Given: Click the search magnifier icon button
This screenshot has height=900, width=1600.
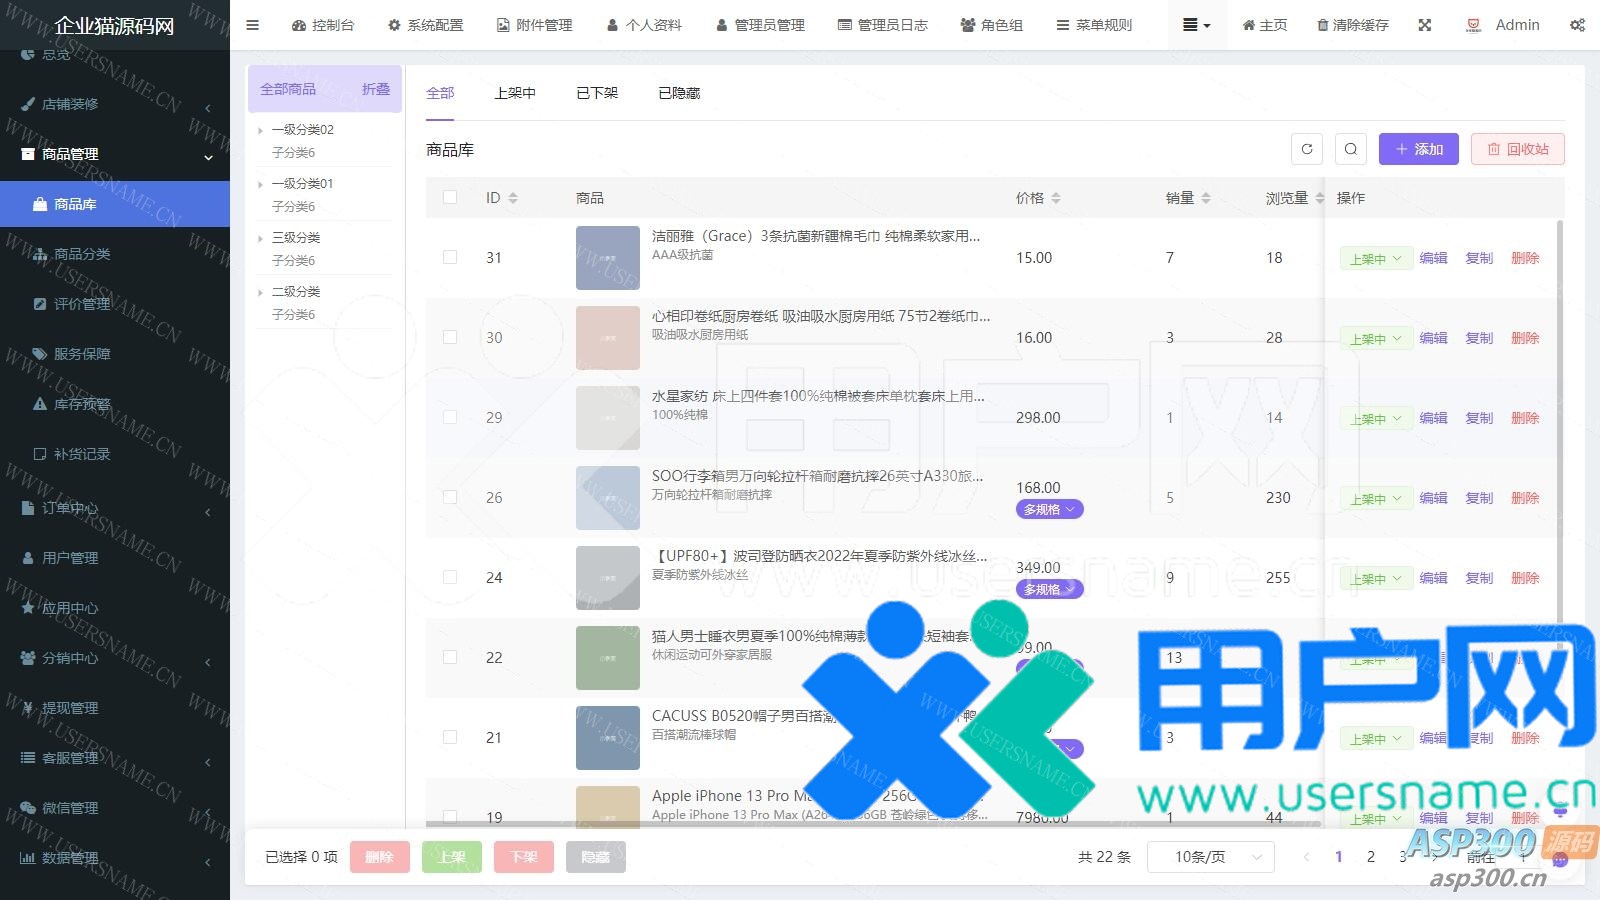Looking at the screenshot, I should 1351,149.
